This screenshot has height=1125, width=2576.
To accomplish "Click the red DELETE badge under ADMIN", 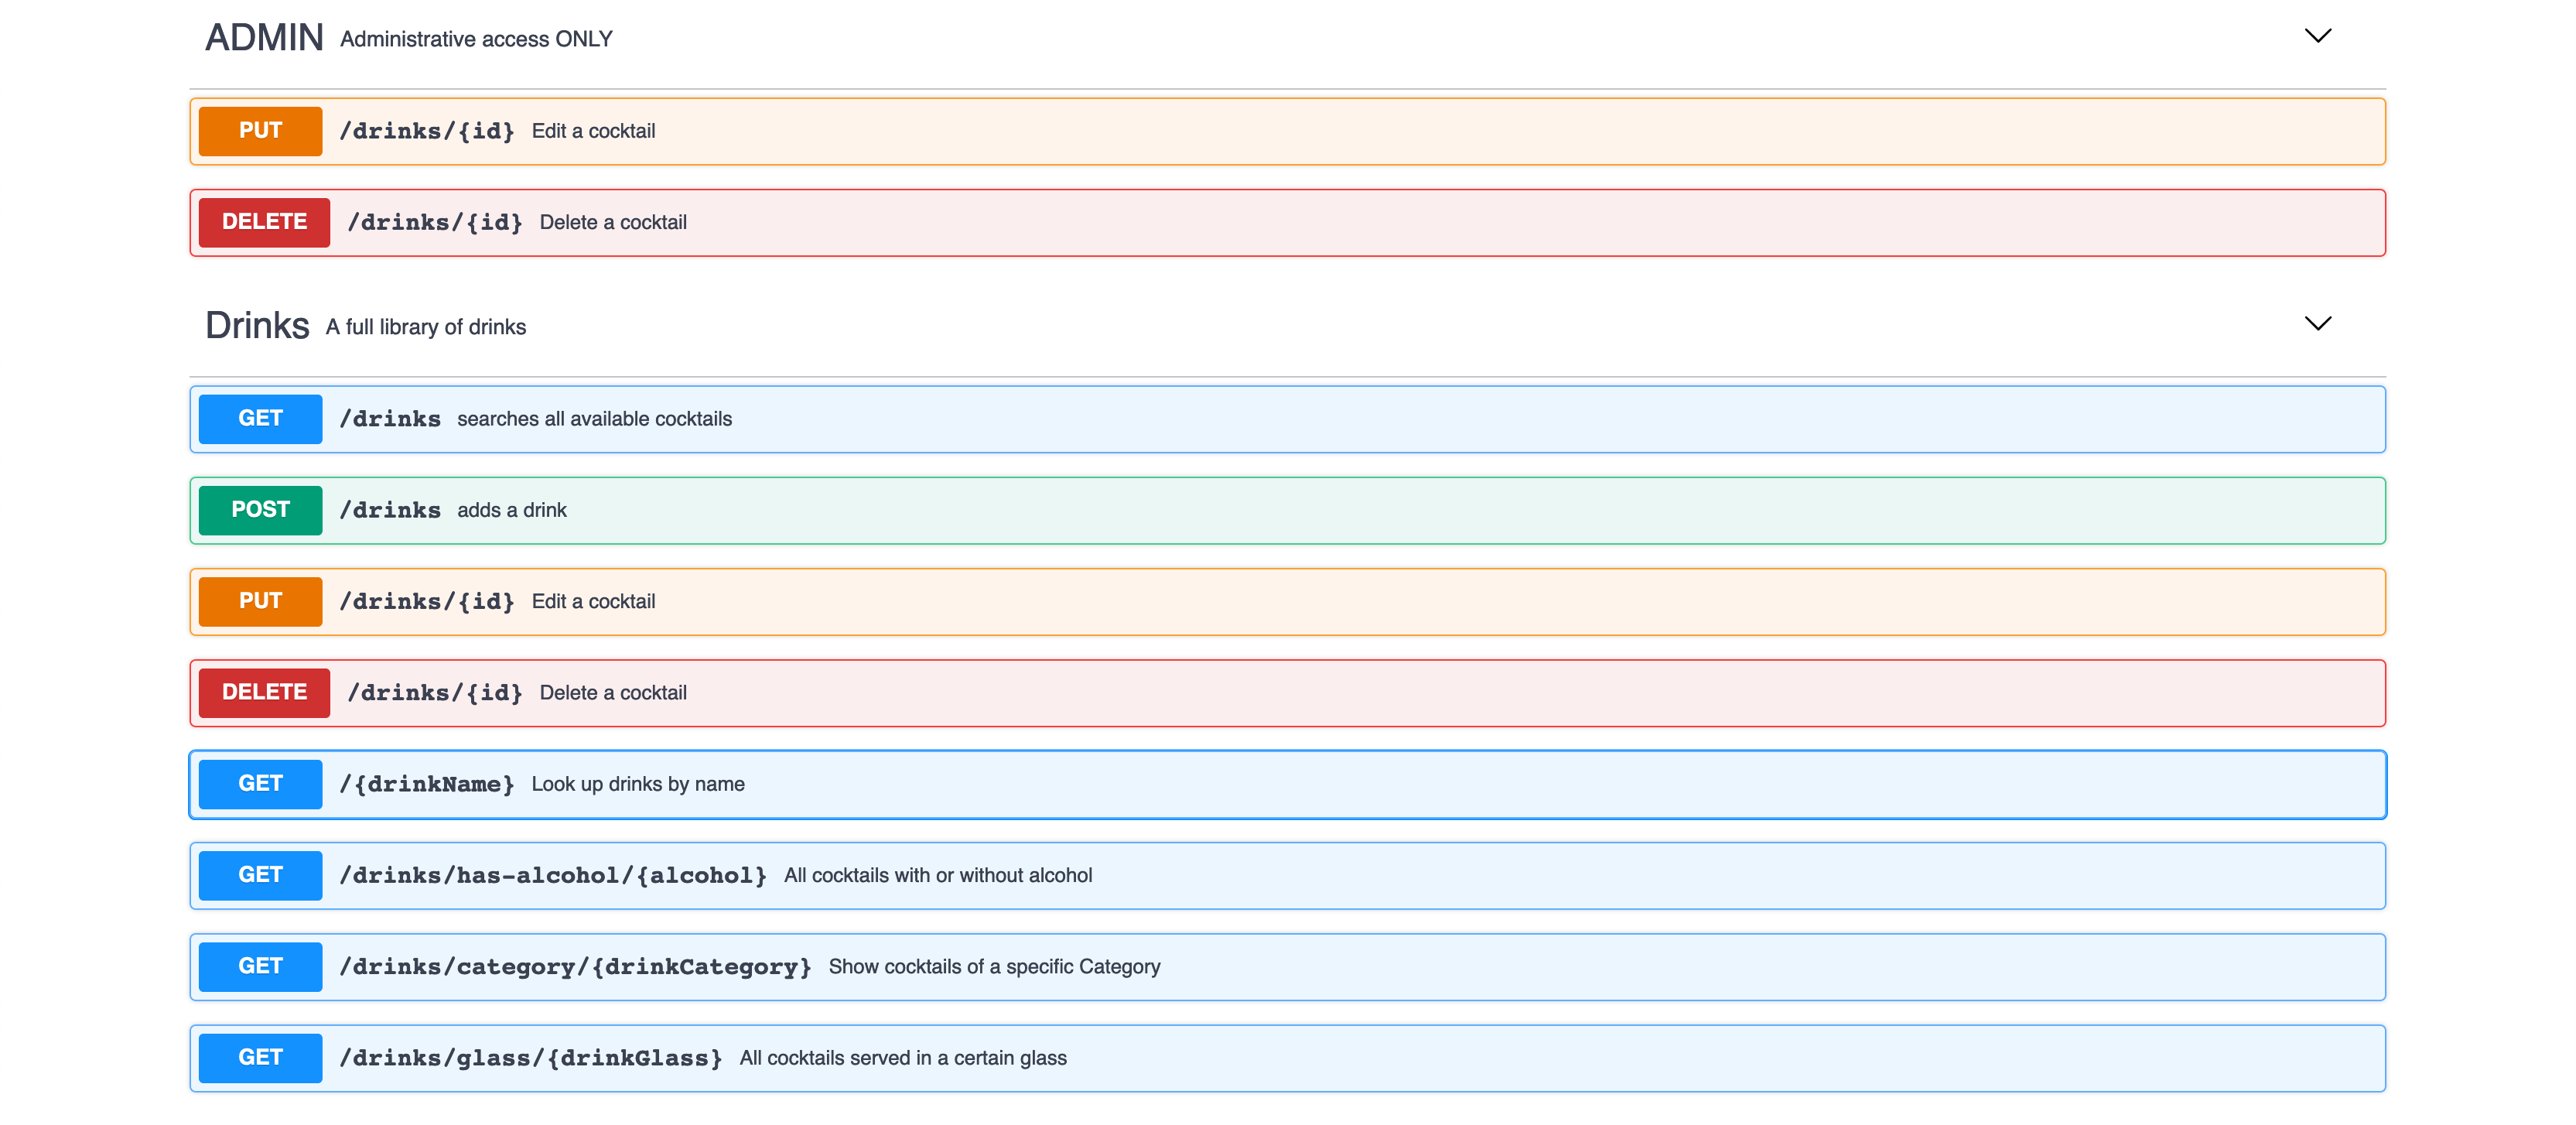I will tap(264, 222).
